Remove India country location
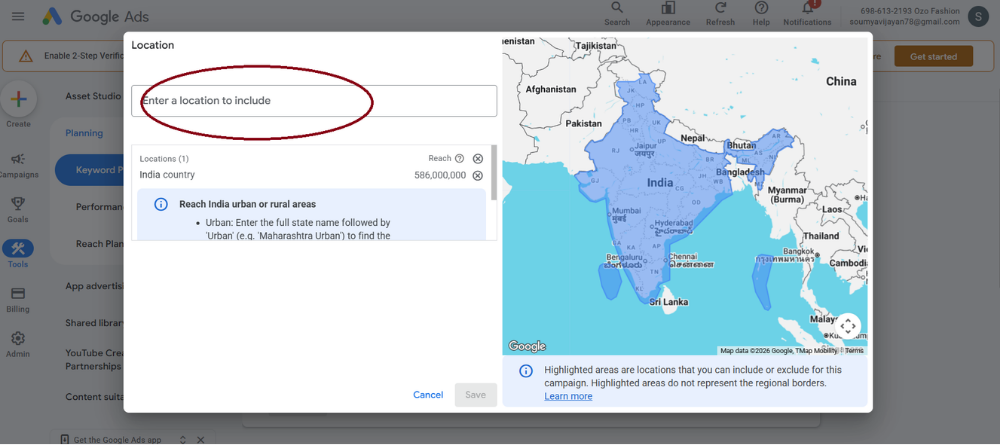 (x=478, y=176)
